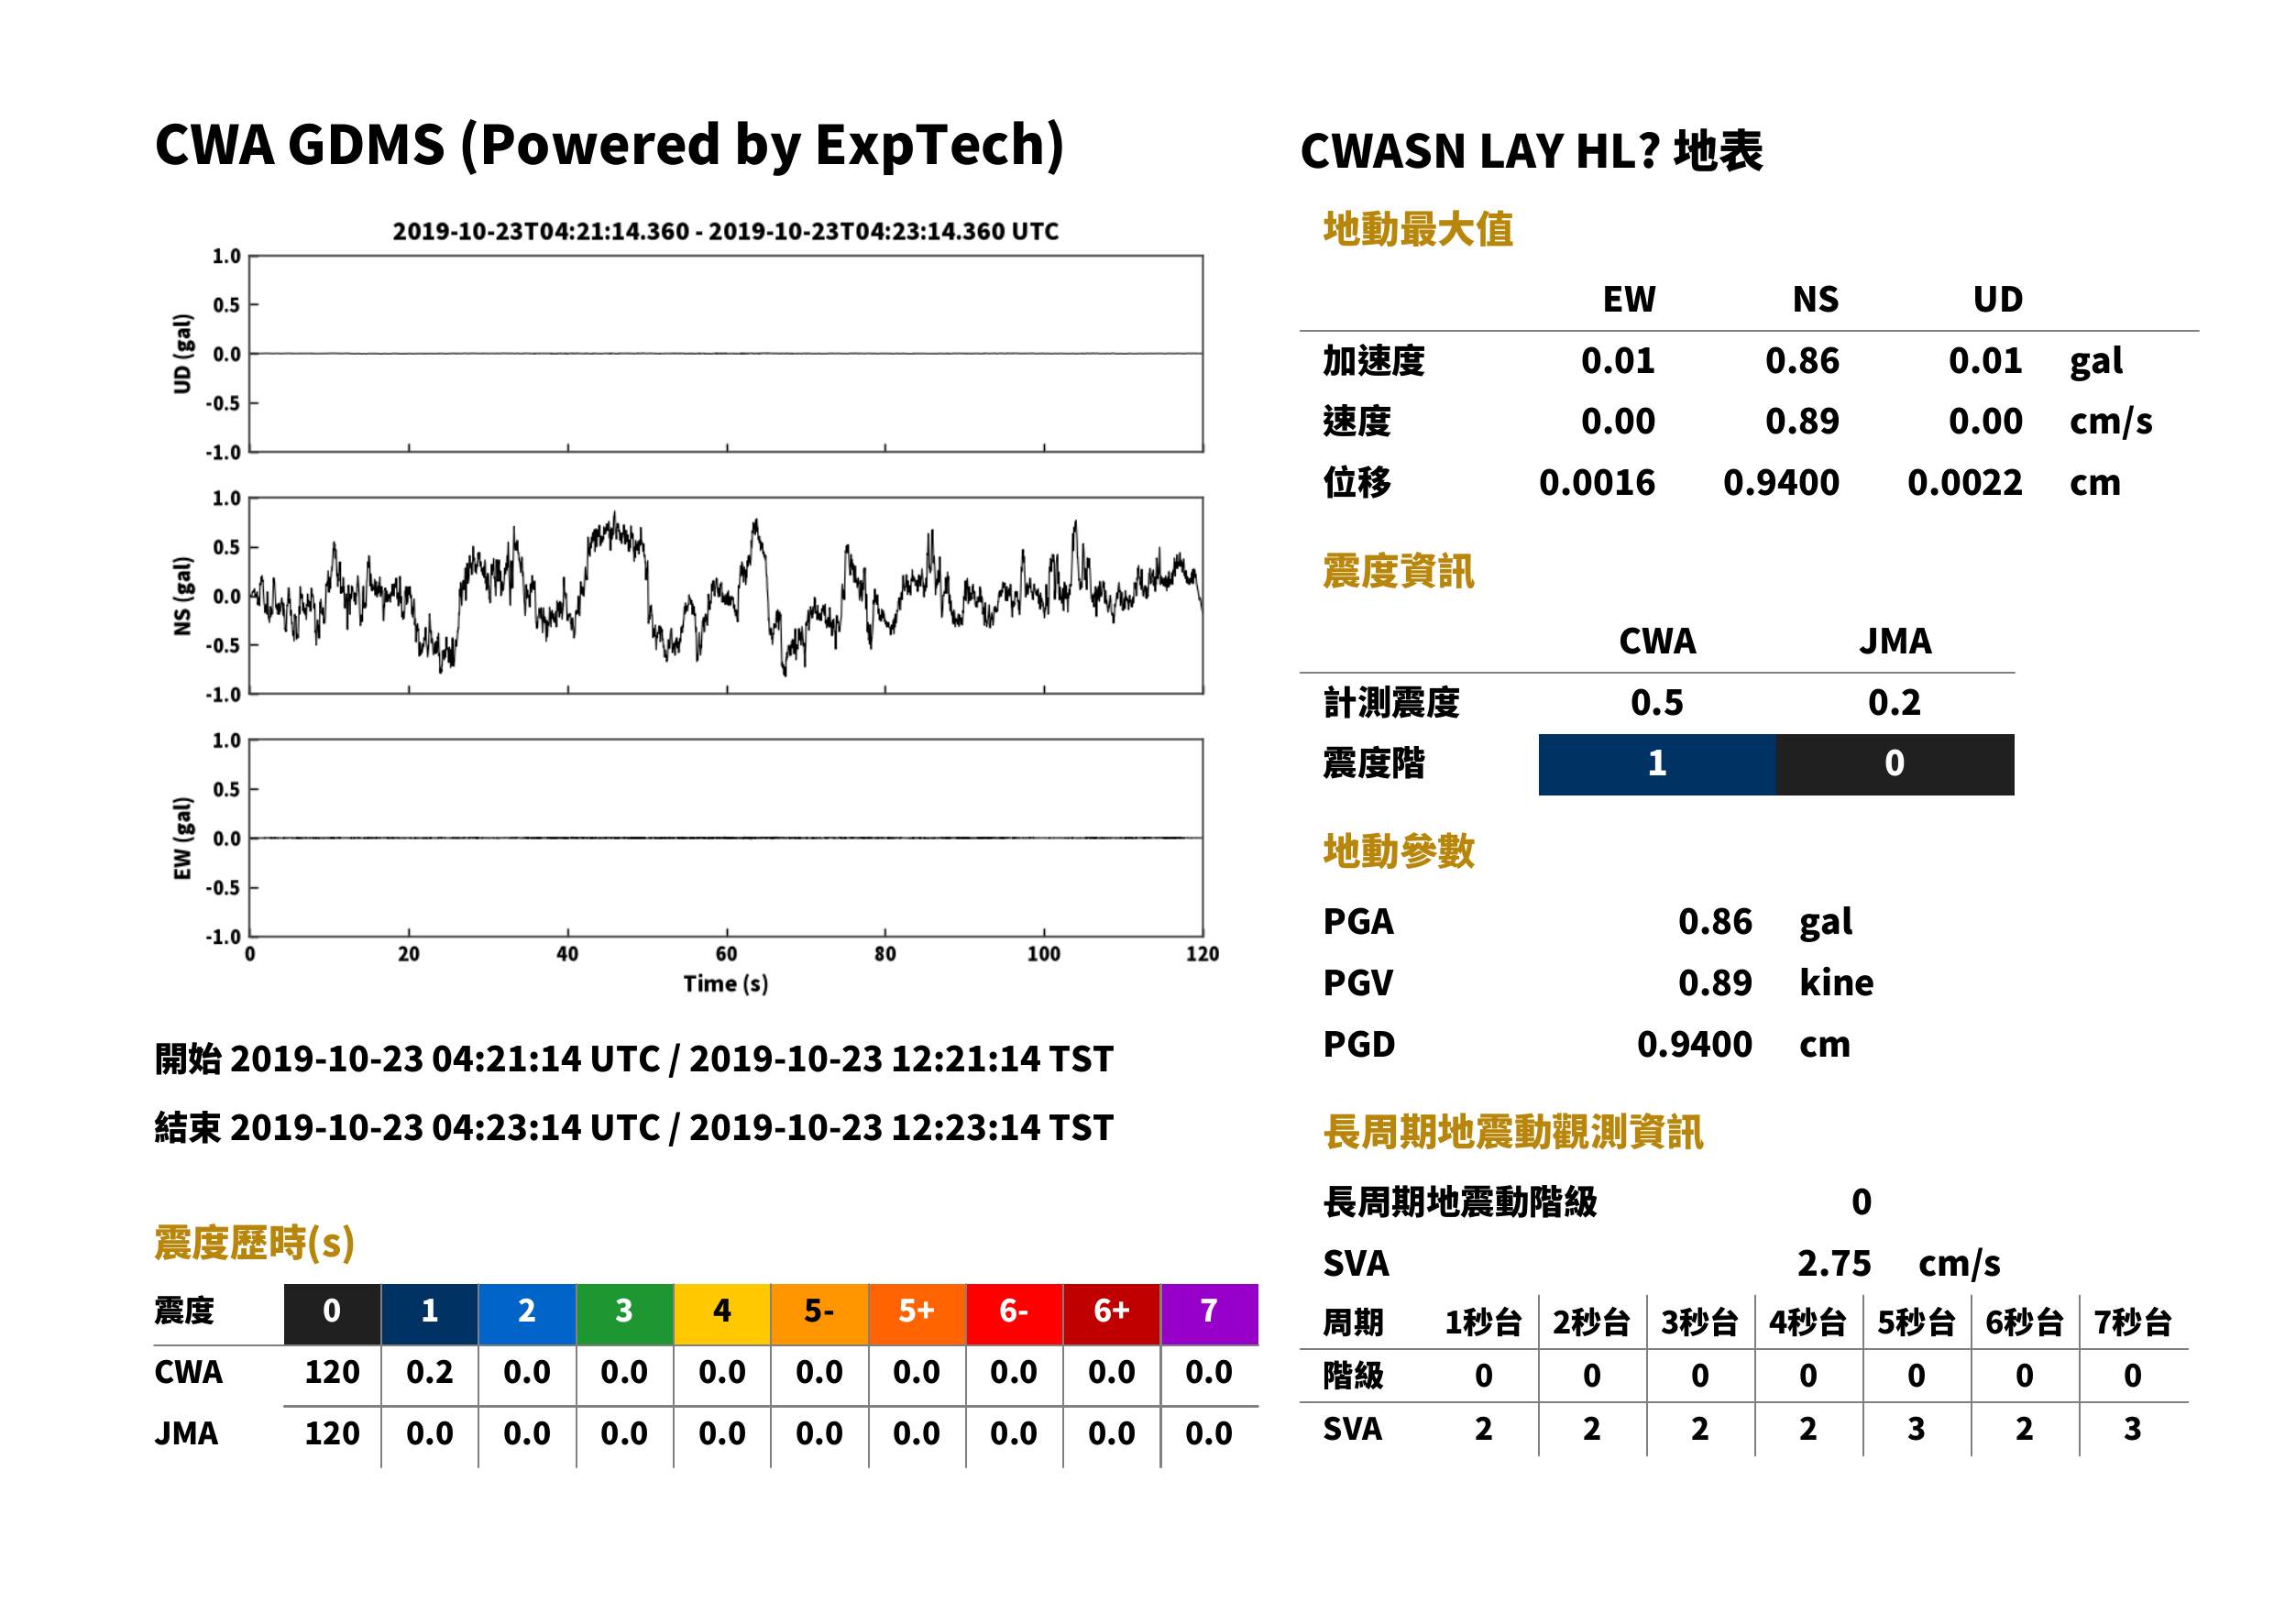Viewport: 2274px width, 1624px height.
Task: Click the CWA GDMS title heading
Action: [x=610, y=146]
